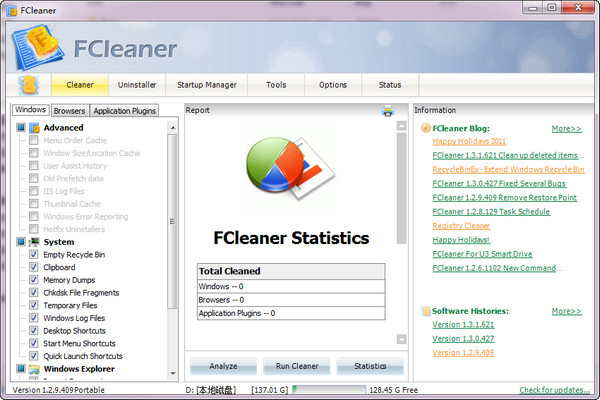Open Startup Manager tab
The width and height of the screenshot is (600, 400).
pos(207,85)
